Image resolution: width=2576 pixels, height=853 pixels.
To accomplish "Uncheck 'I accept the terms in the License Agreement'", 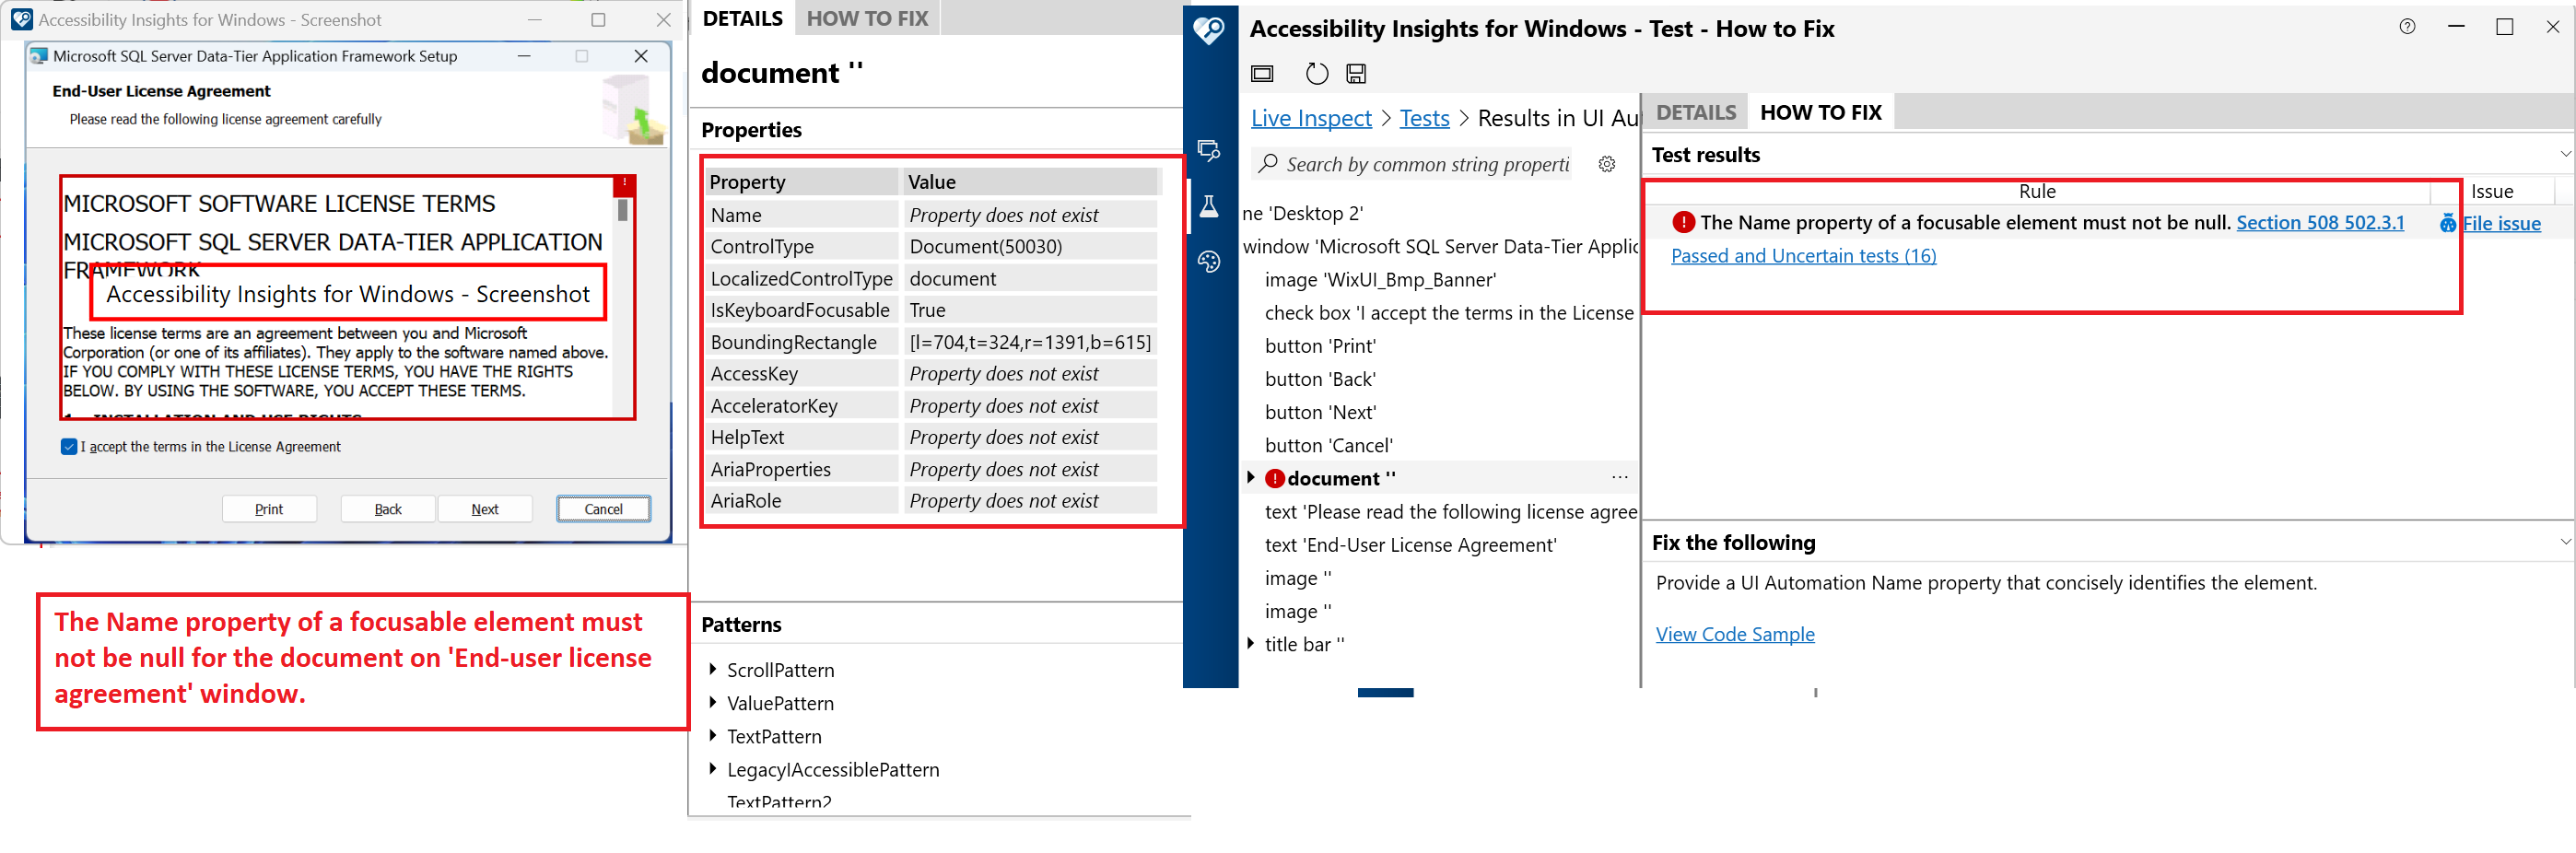I will coord(68,446).
